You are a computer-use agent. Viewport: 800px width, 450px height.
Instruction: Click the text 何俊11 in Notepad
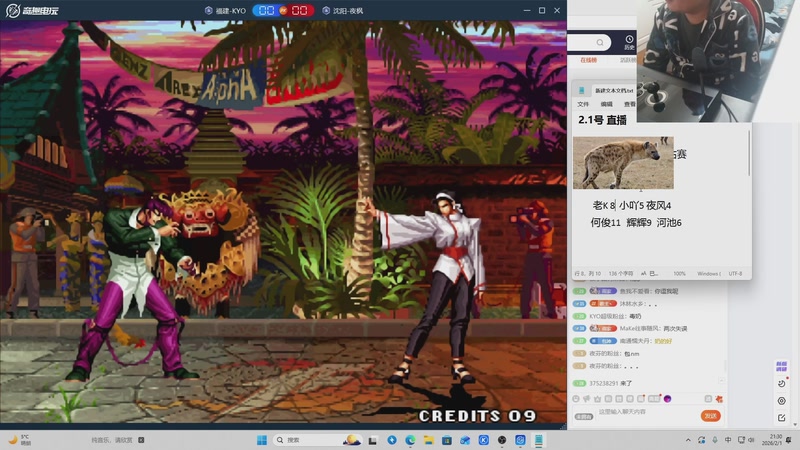coord(606,222)
